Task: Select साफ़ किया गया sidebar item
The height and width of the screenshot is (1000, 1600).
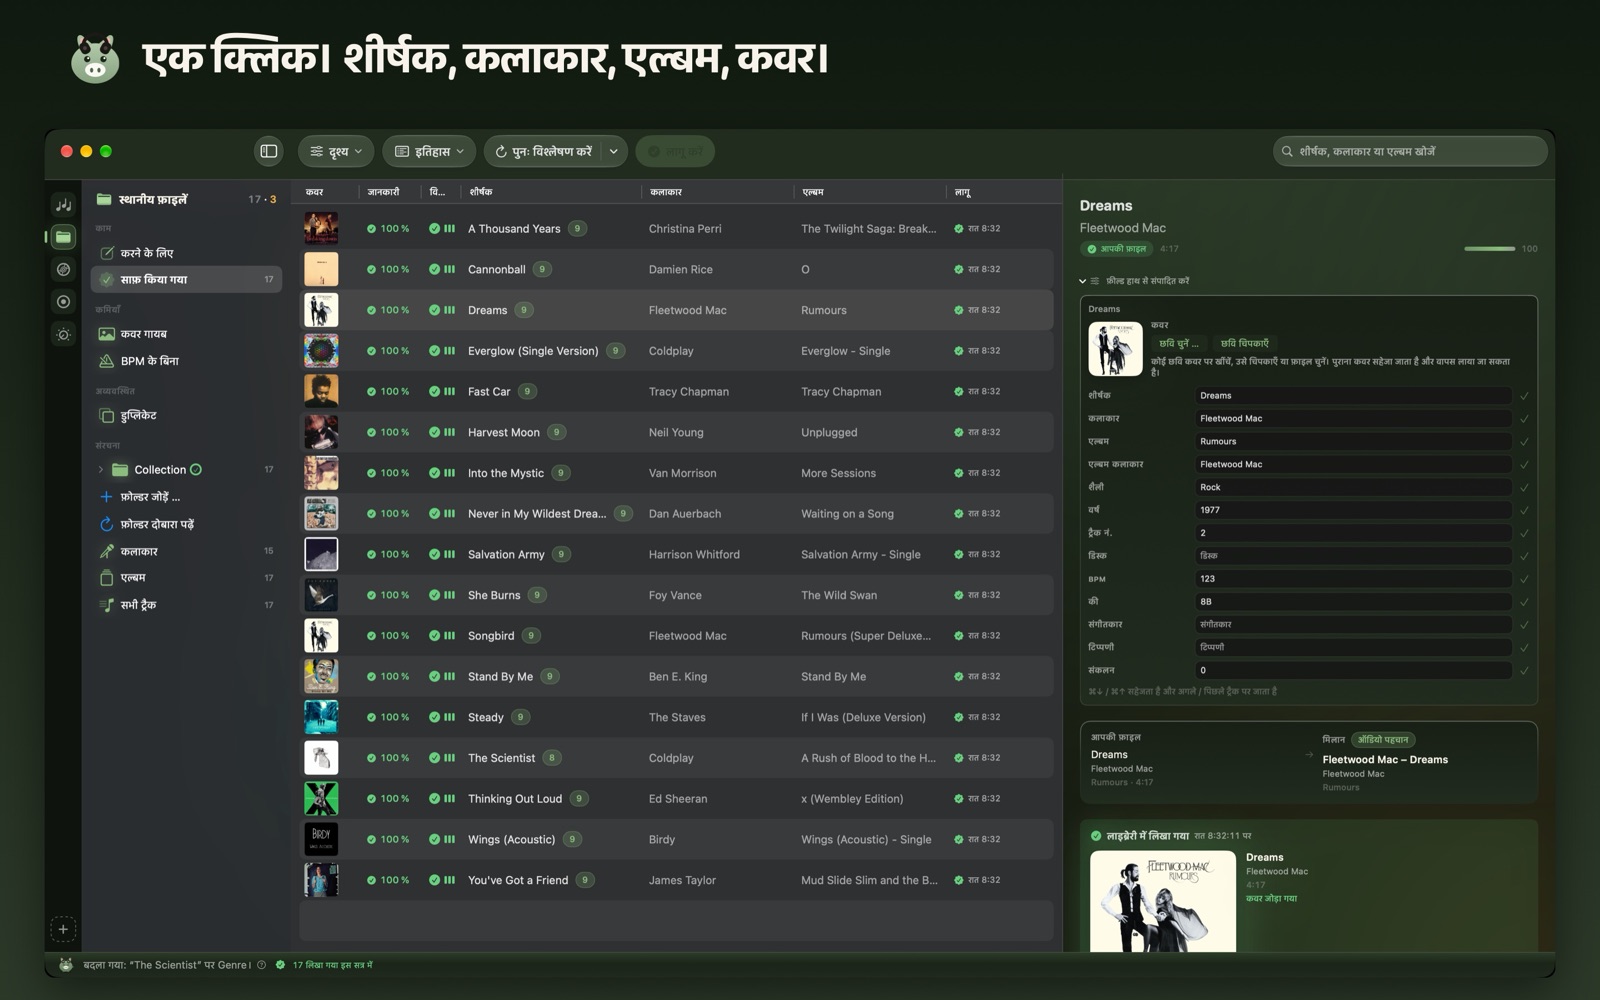Action: tap(186, 279)
